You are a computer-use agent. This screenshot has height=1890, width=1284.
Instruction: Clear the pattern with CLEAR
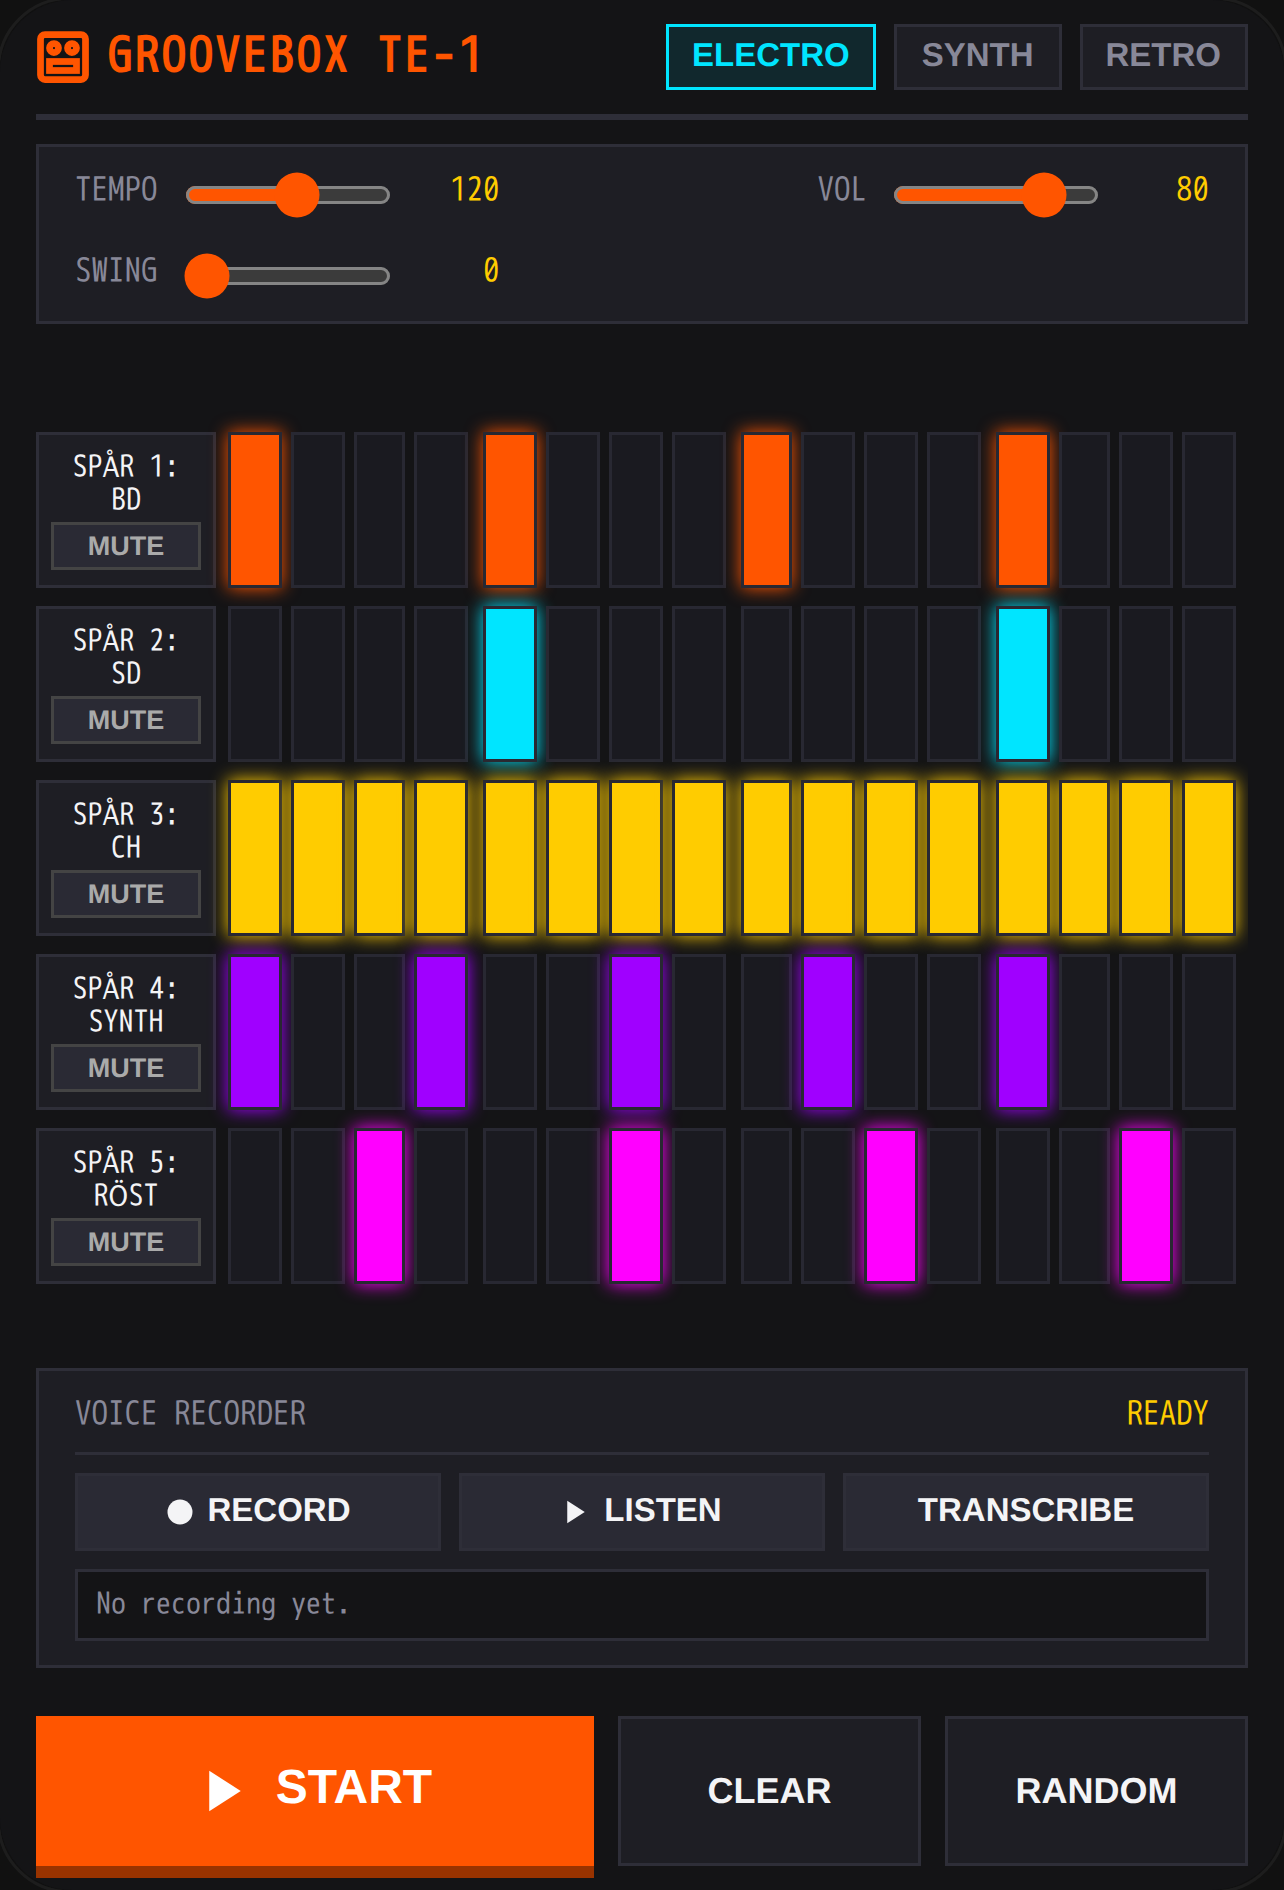[769, 1791]
